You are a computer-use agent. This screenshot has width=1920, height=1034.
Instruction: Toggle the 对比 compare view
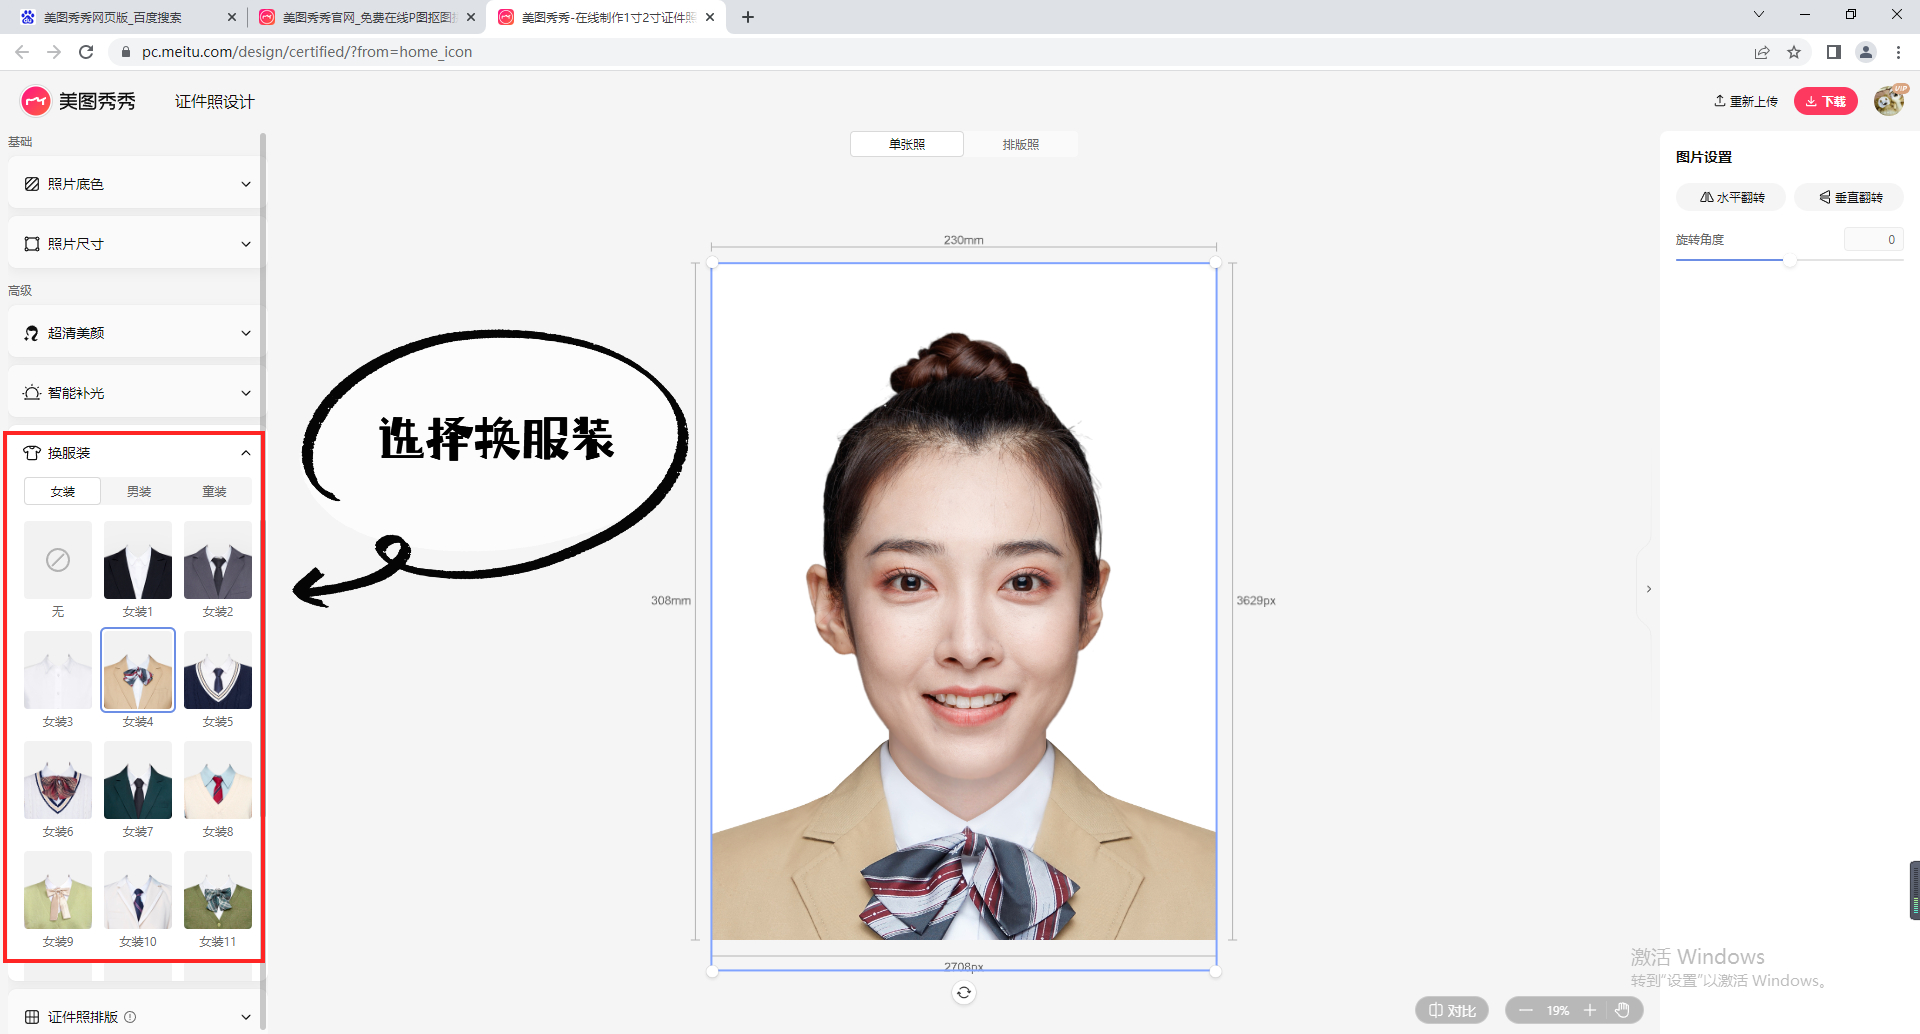pyautogui.click(x=1452, y=1010)
